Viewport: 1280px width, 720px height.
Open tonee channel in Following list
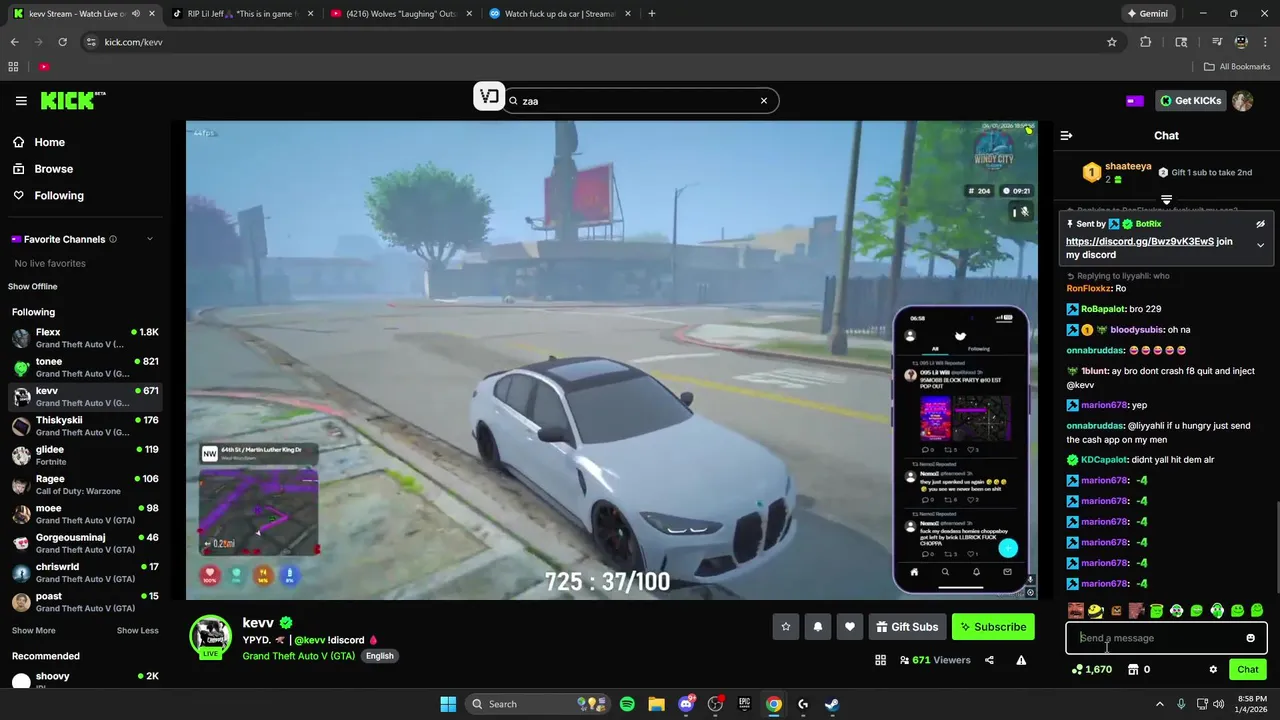tap(85, 367)
